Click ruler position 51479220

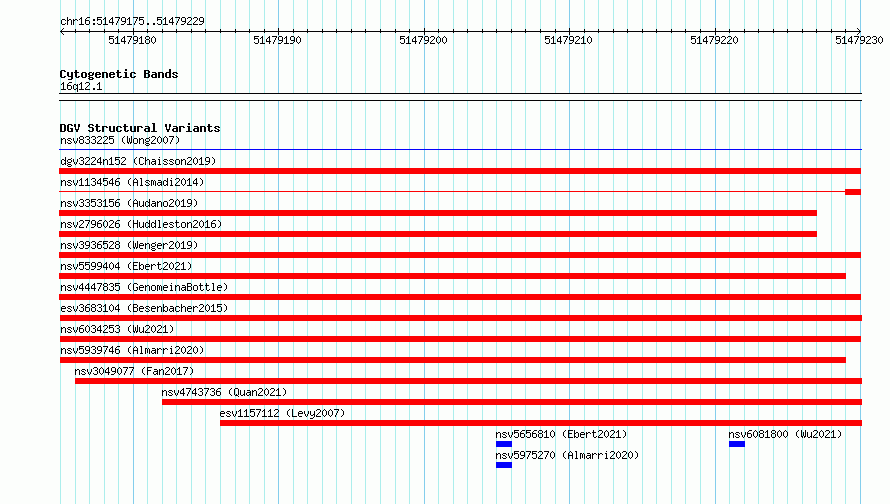[714, 40]
